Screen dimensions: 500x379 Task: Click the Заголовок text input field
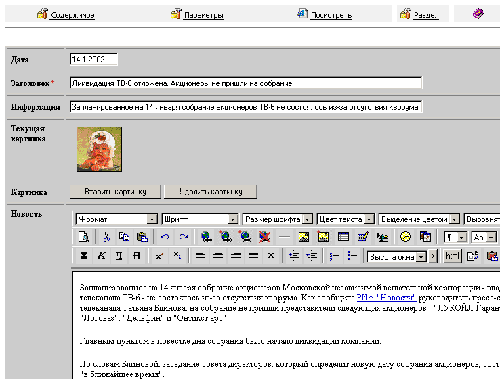(x=246, y=83)
